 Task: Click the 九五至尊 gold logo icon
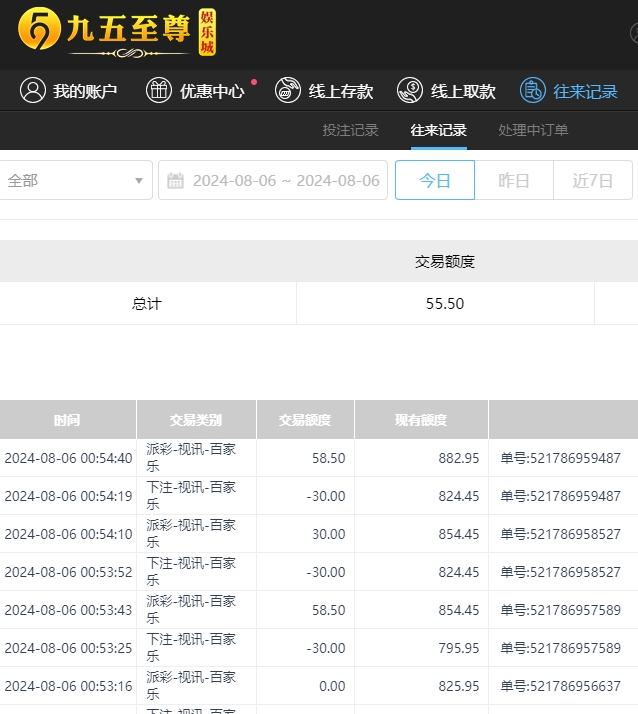[x=38, y=31]
